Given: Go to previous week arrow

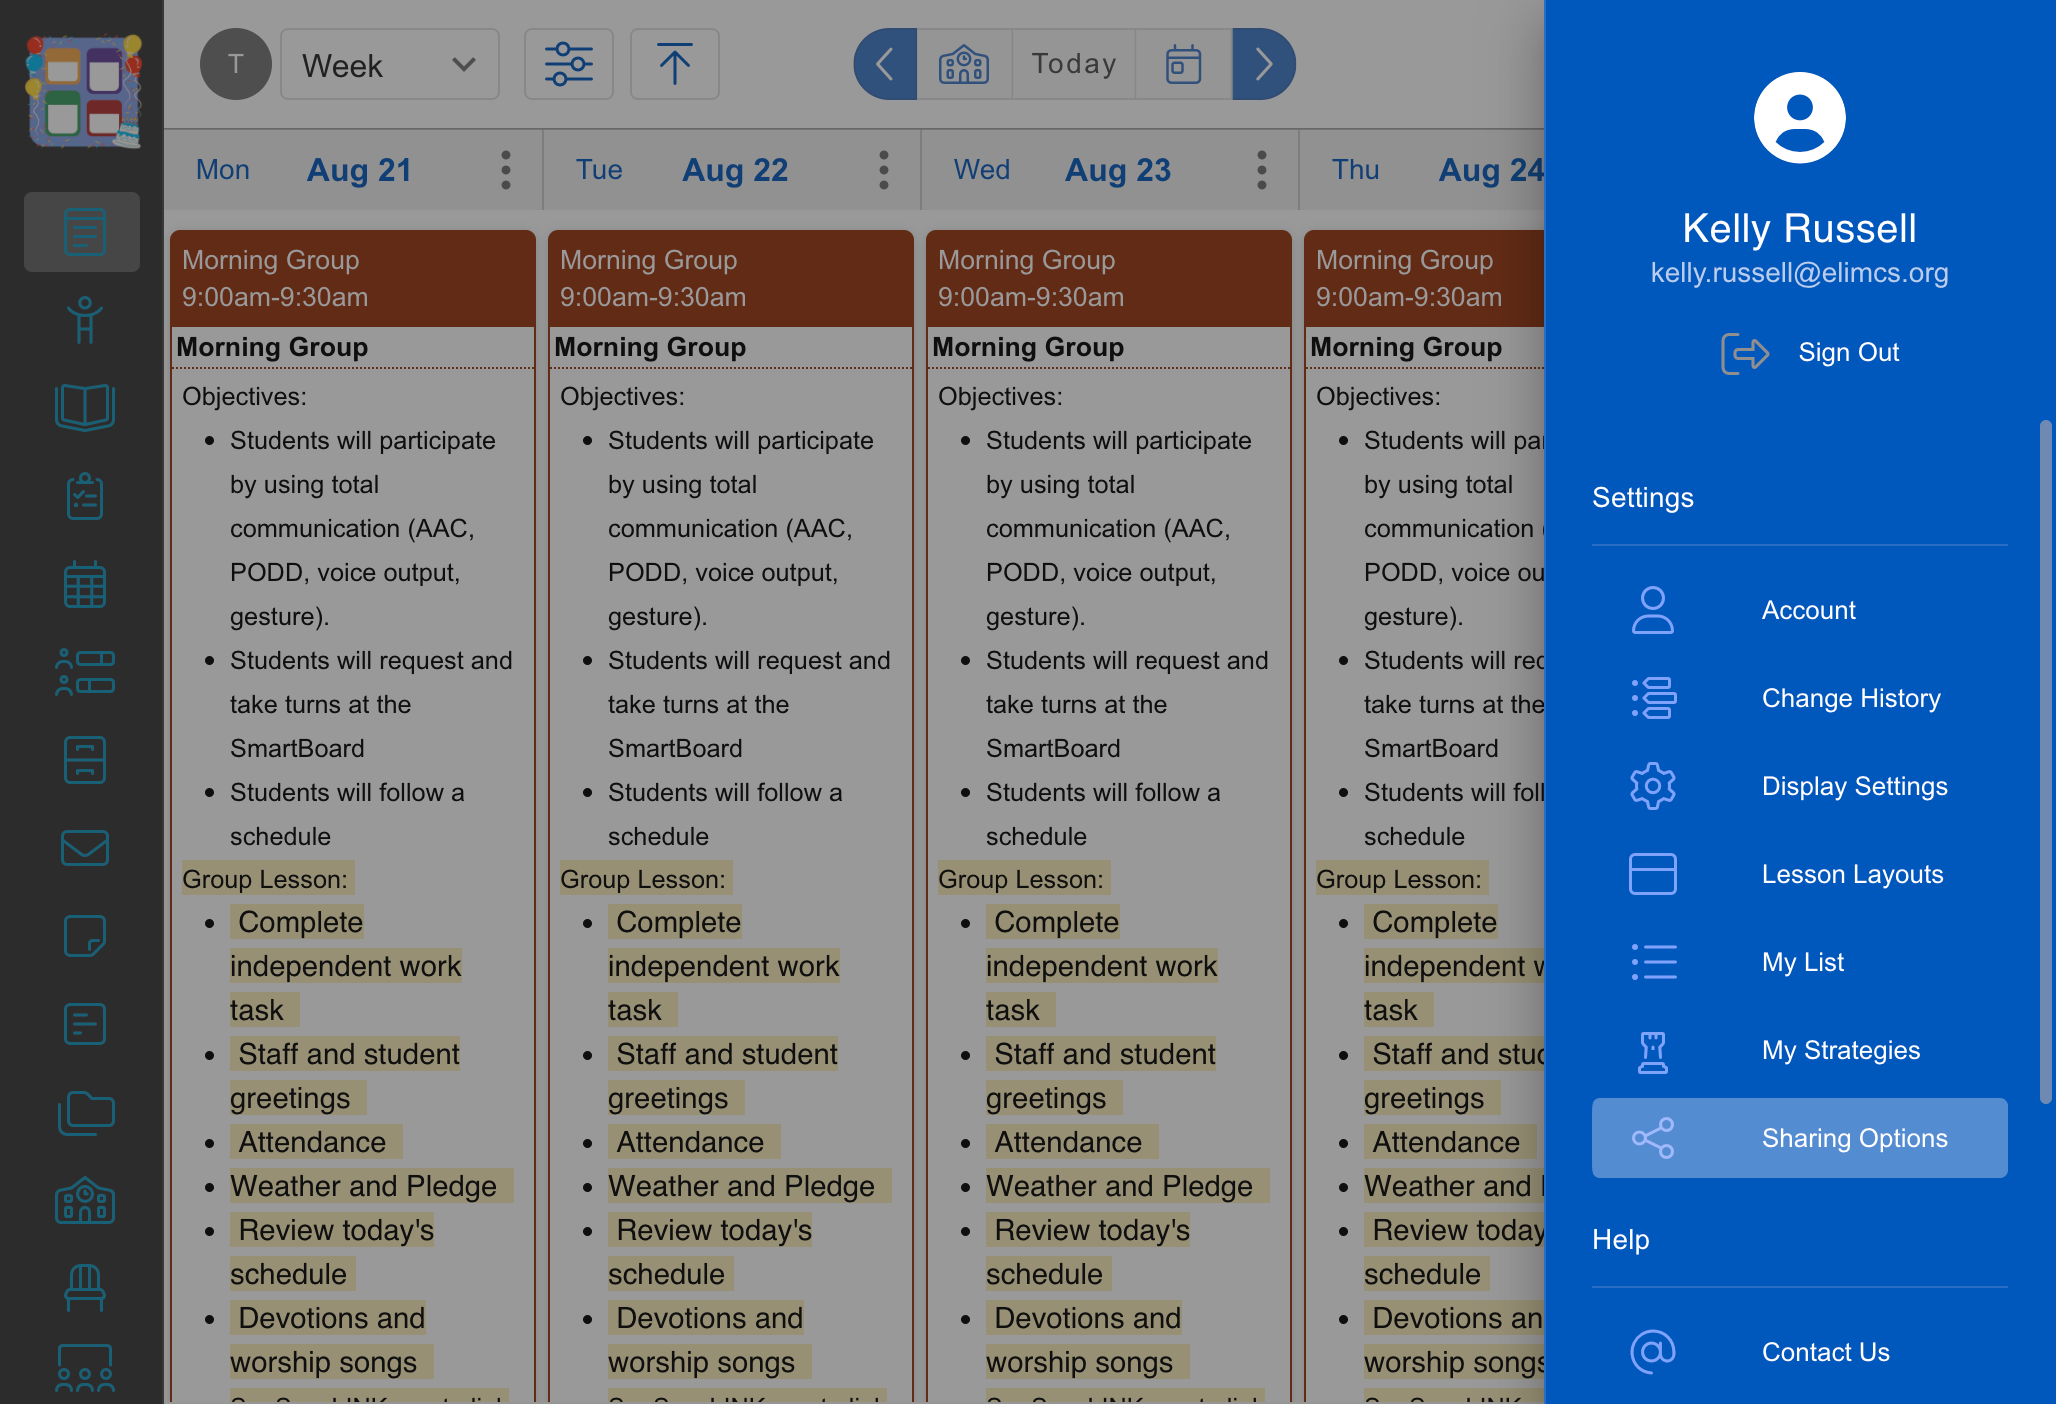Looking at the screenshot, I should (885, 64).
